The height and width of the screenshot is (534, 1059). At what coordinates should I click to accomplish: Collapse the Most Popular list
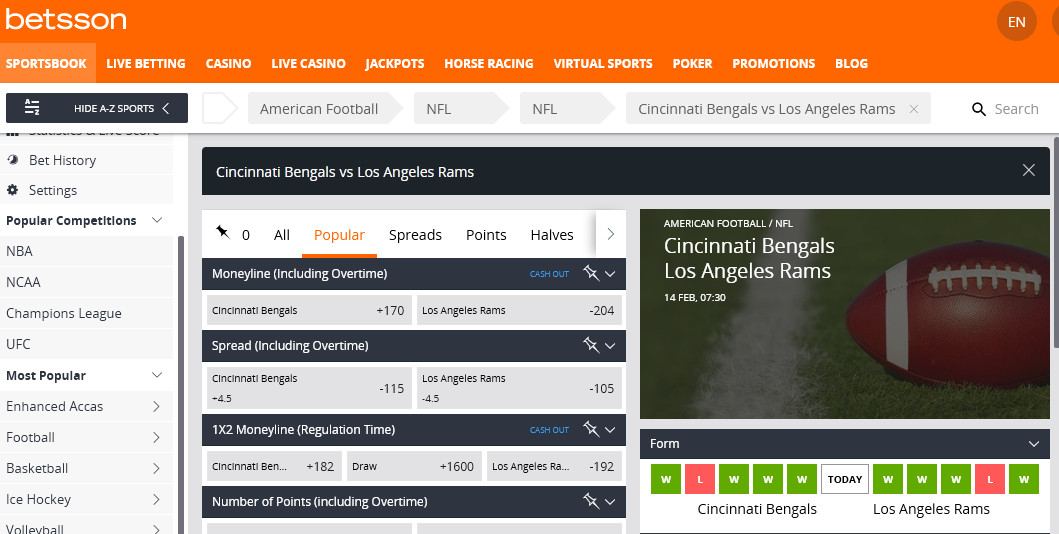click(157, 375)
